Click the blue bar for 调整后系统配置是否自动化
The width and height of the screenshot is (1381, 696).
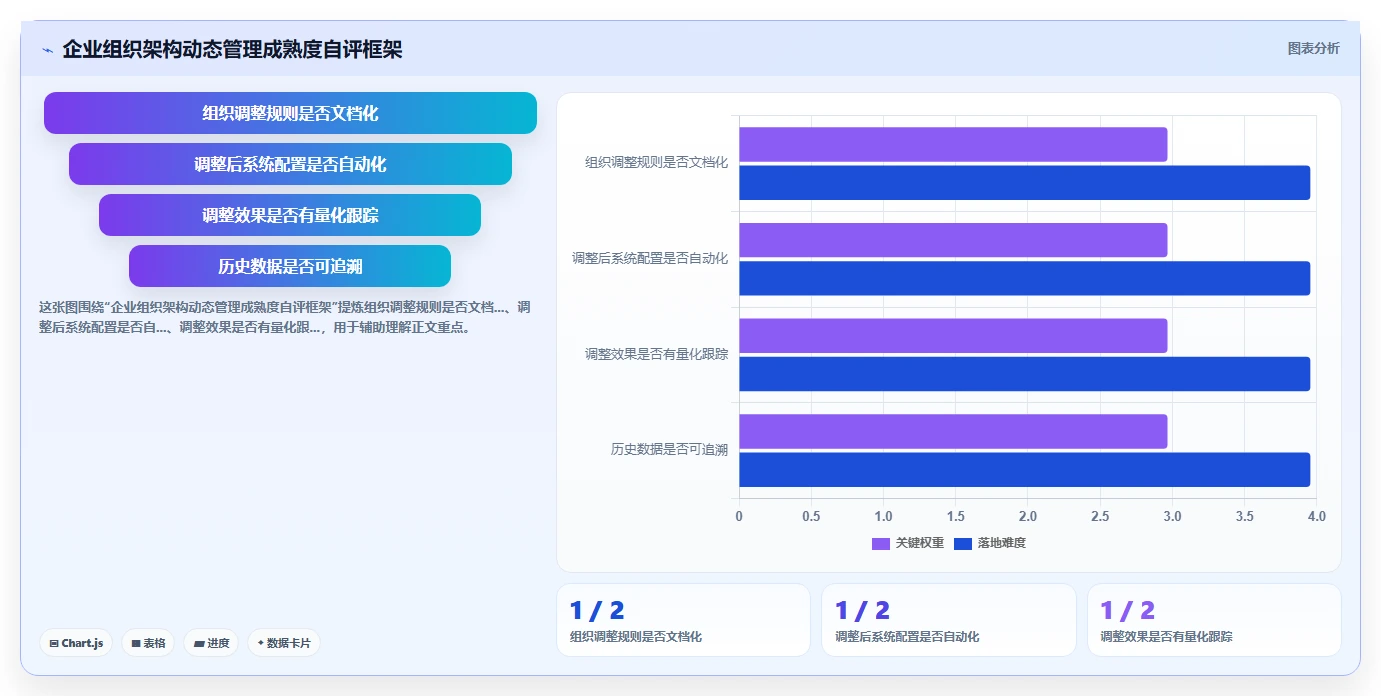point(1025,278)
